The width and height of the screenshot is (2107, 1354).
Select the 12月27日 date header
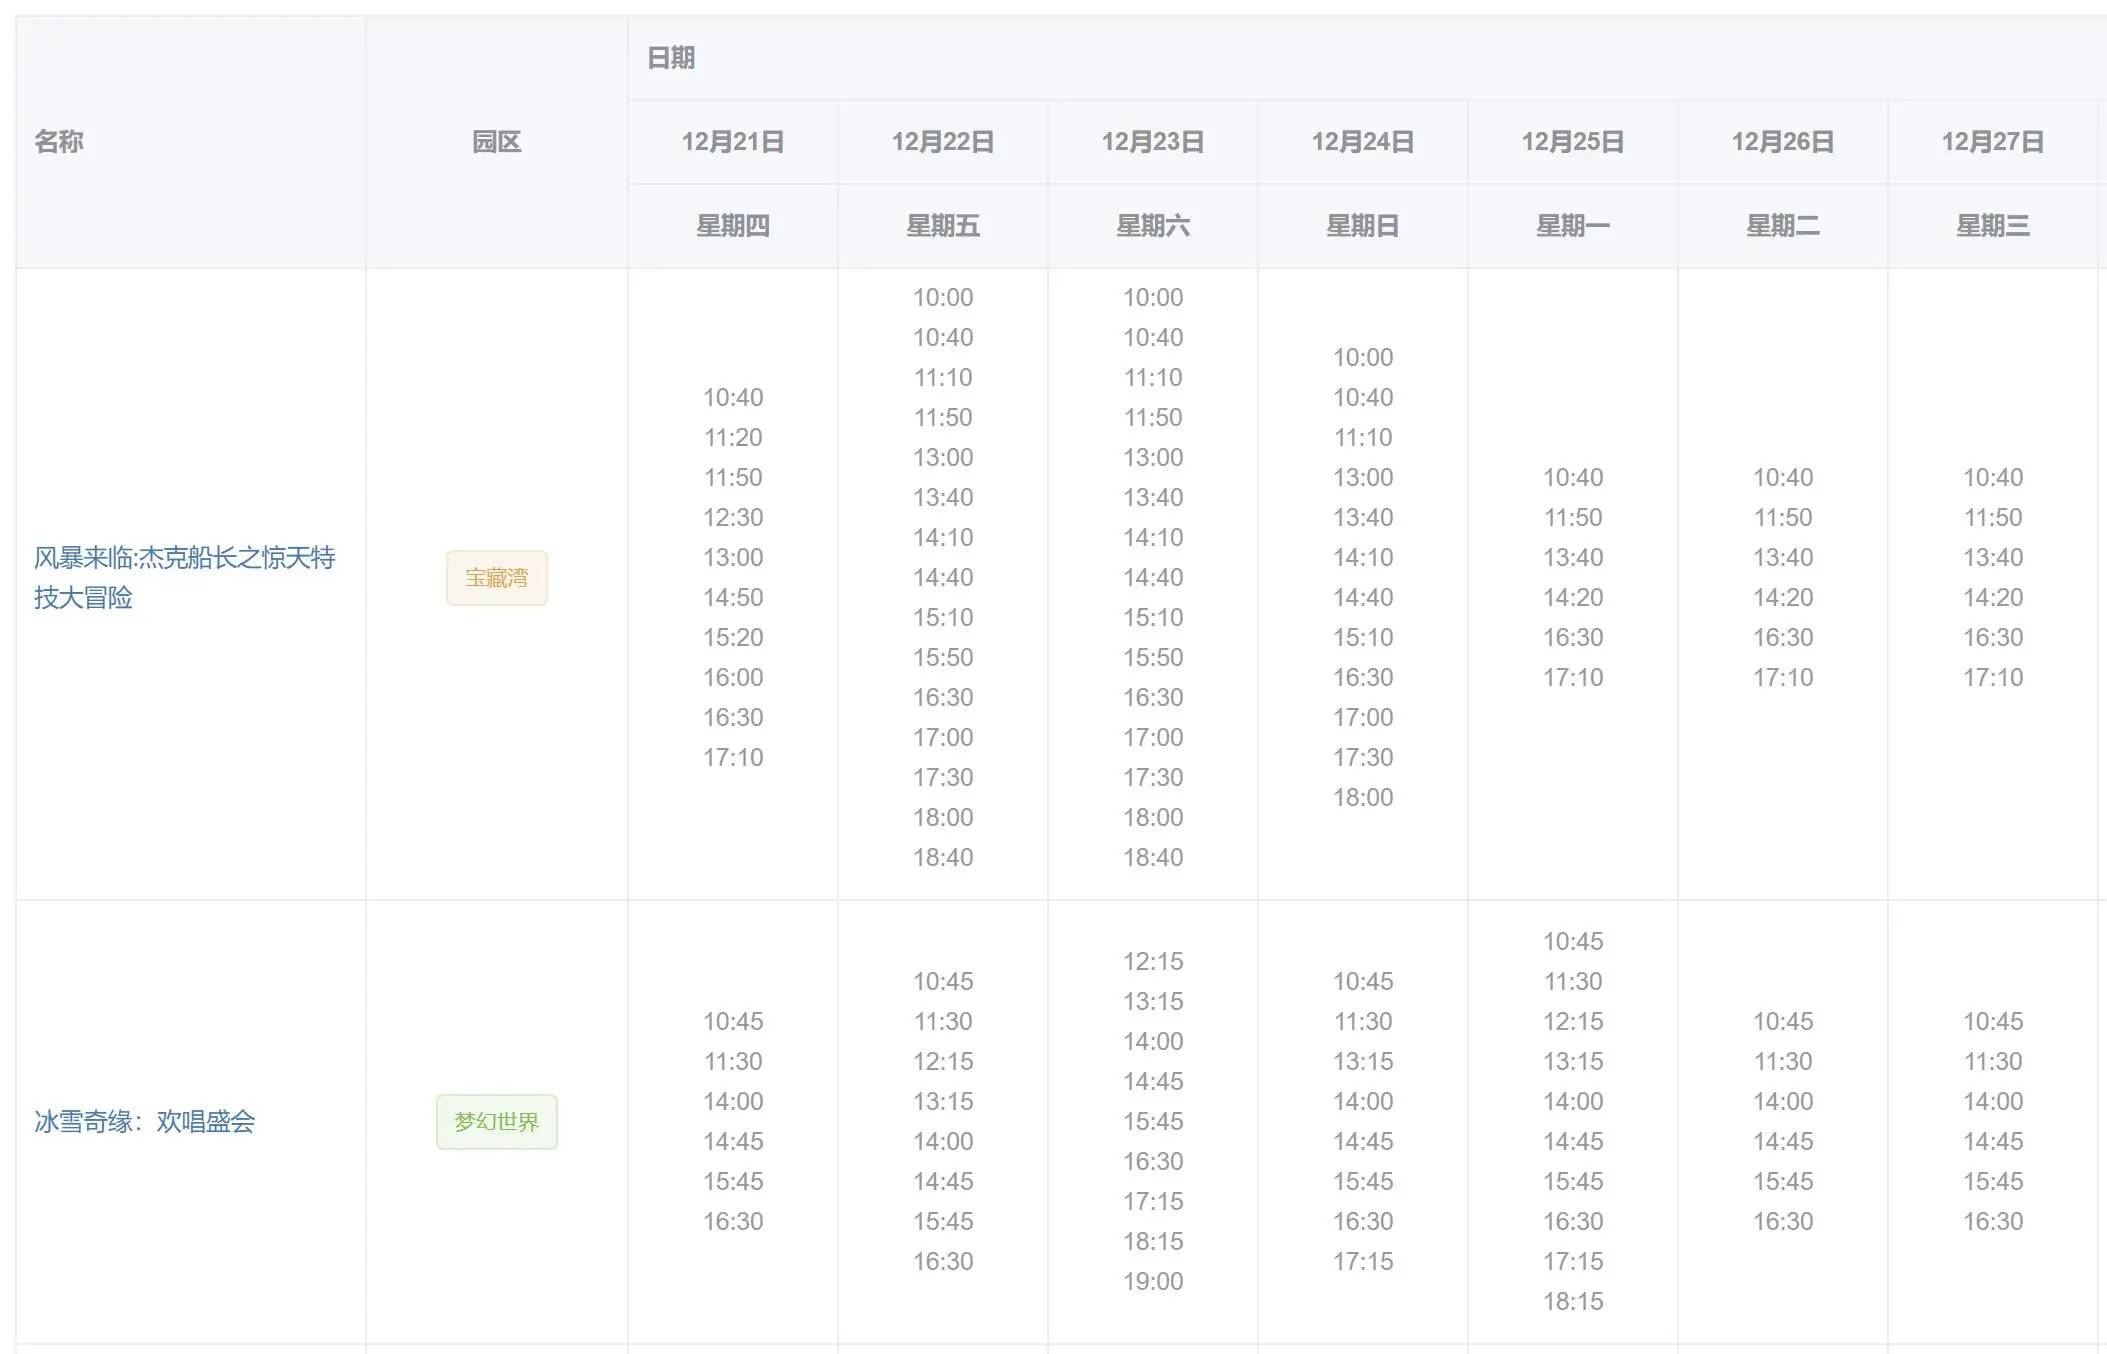[1992, 142]
